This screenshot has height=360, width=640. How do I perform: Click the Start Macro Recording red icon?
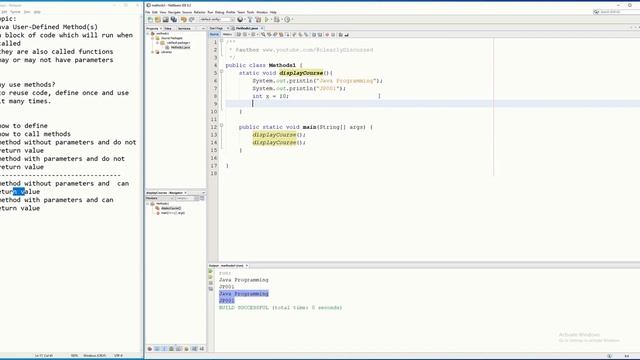coord(327,35)
